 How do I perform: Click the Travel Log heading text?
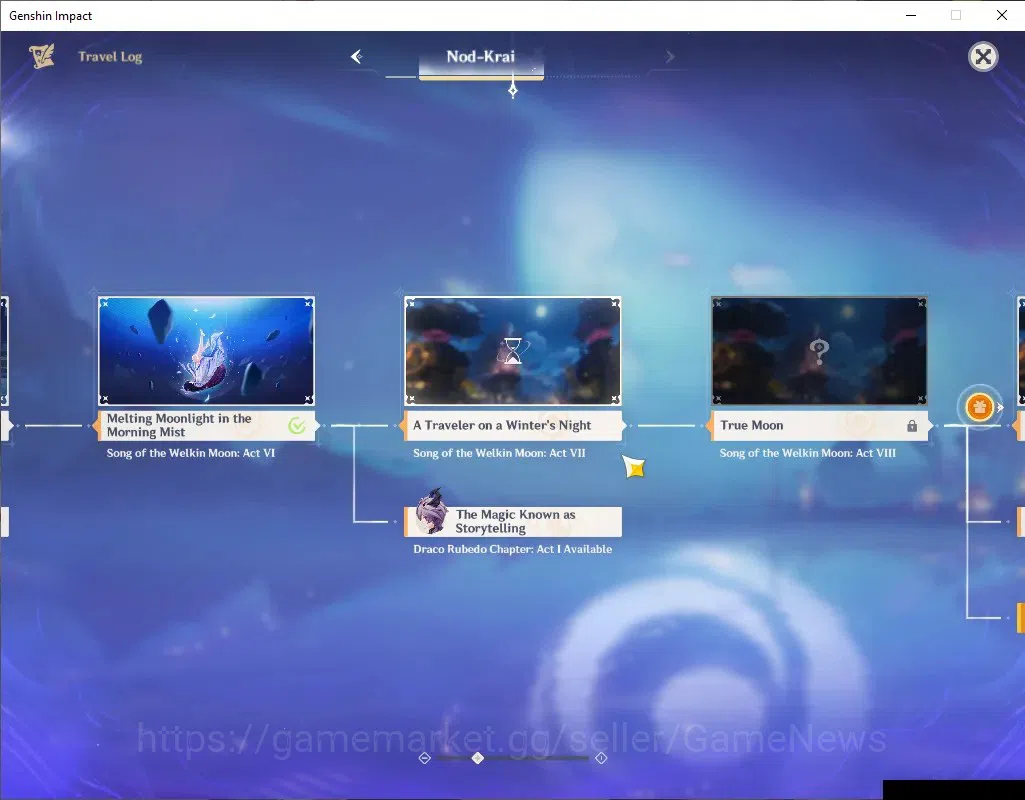[110, 57]
